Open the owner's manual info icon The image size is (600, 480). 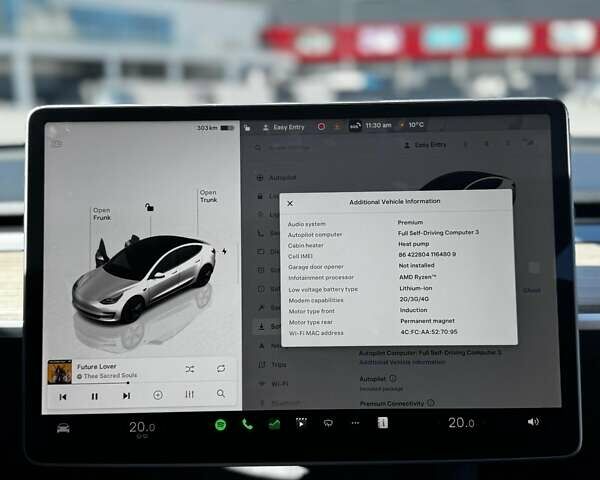click(383, 422)
